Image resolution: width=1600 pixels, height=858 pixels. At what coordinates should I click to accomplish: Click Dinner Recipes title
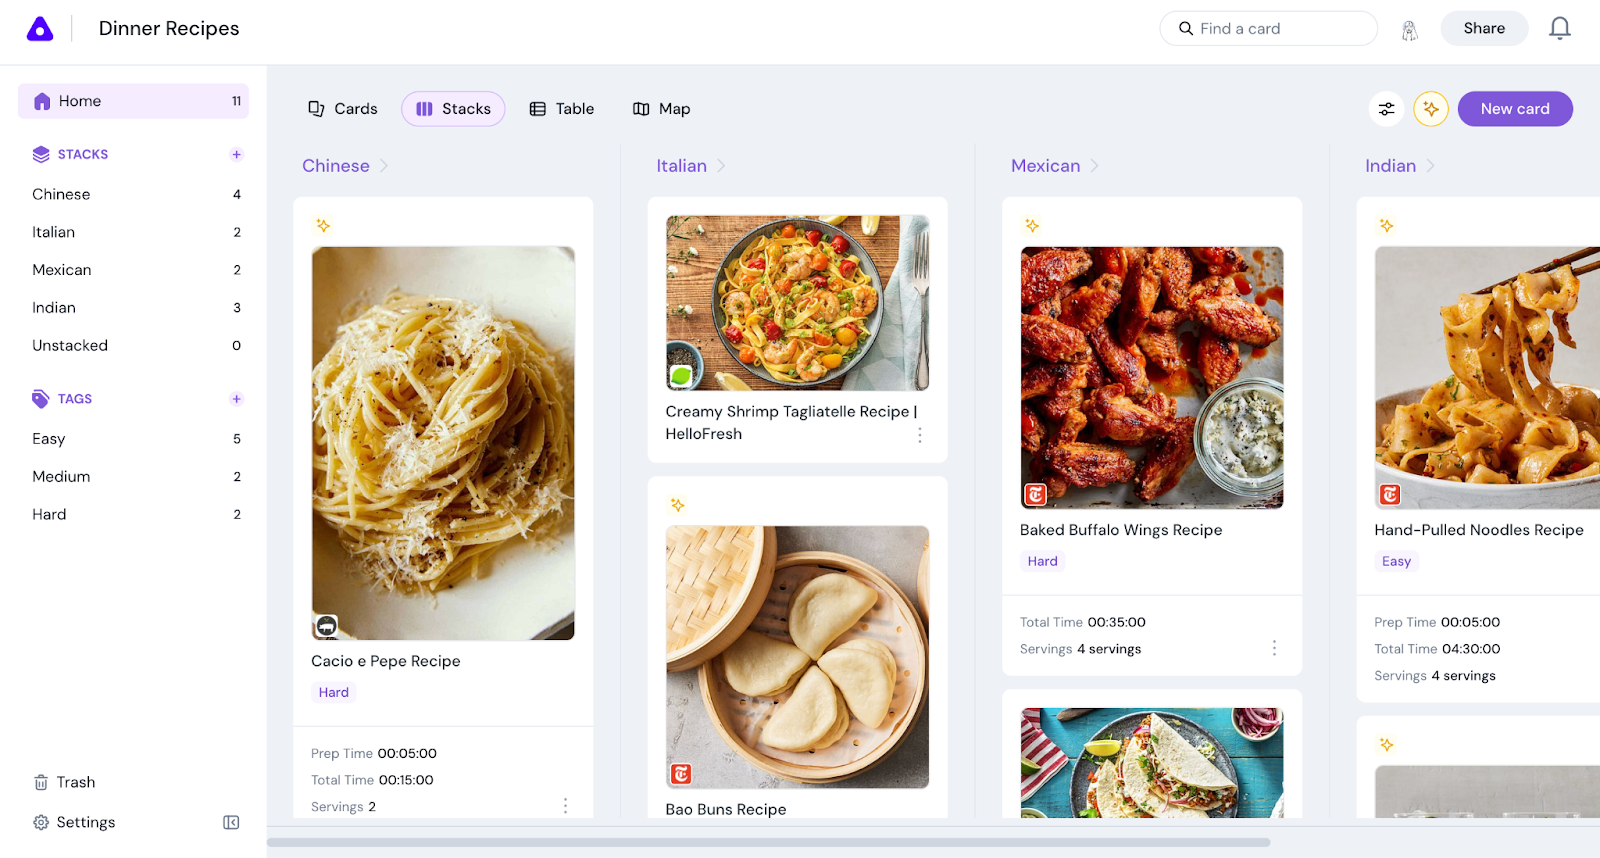pyautogui.click(x=169, y=29)
